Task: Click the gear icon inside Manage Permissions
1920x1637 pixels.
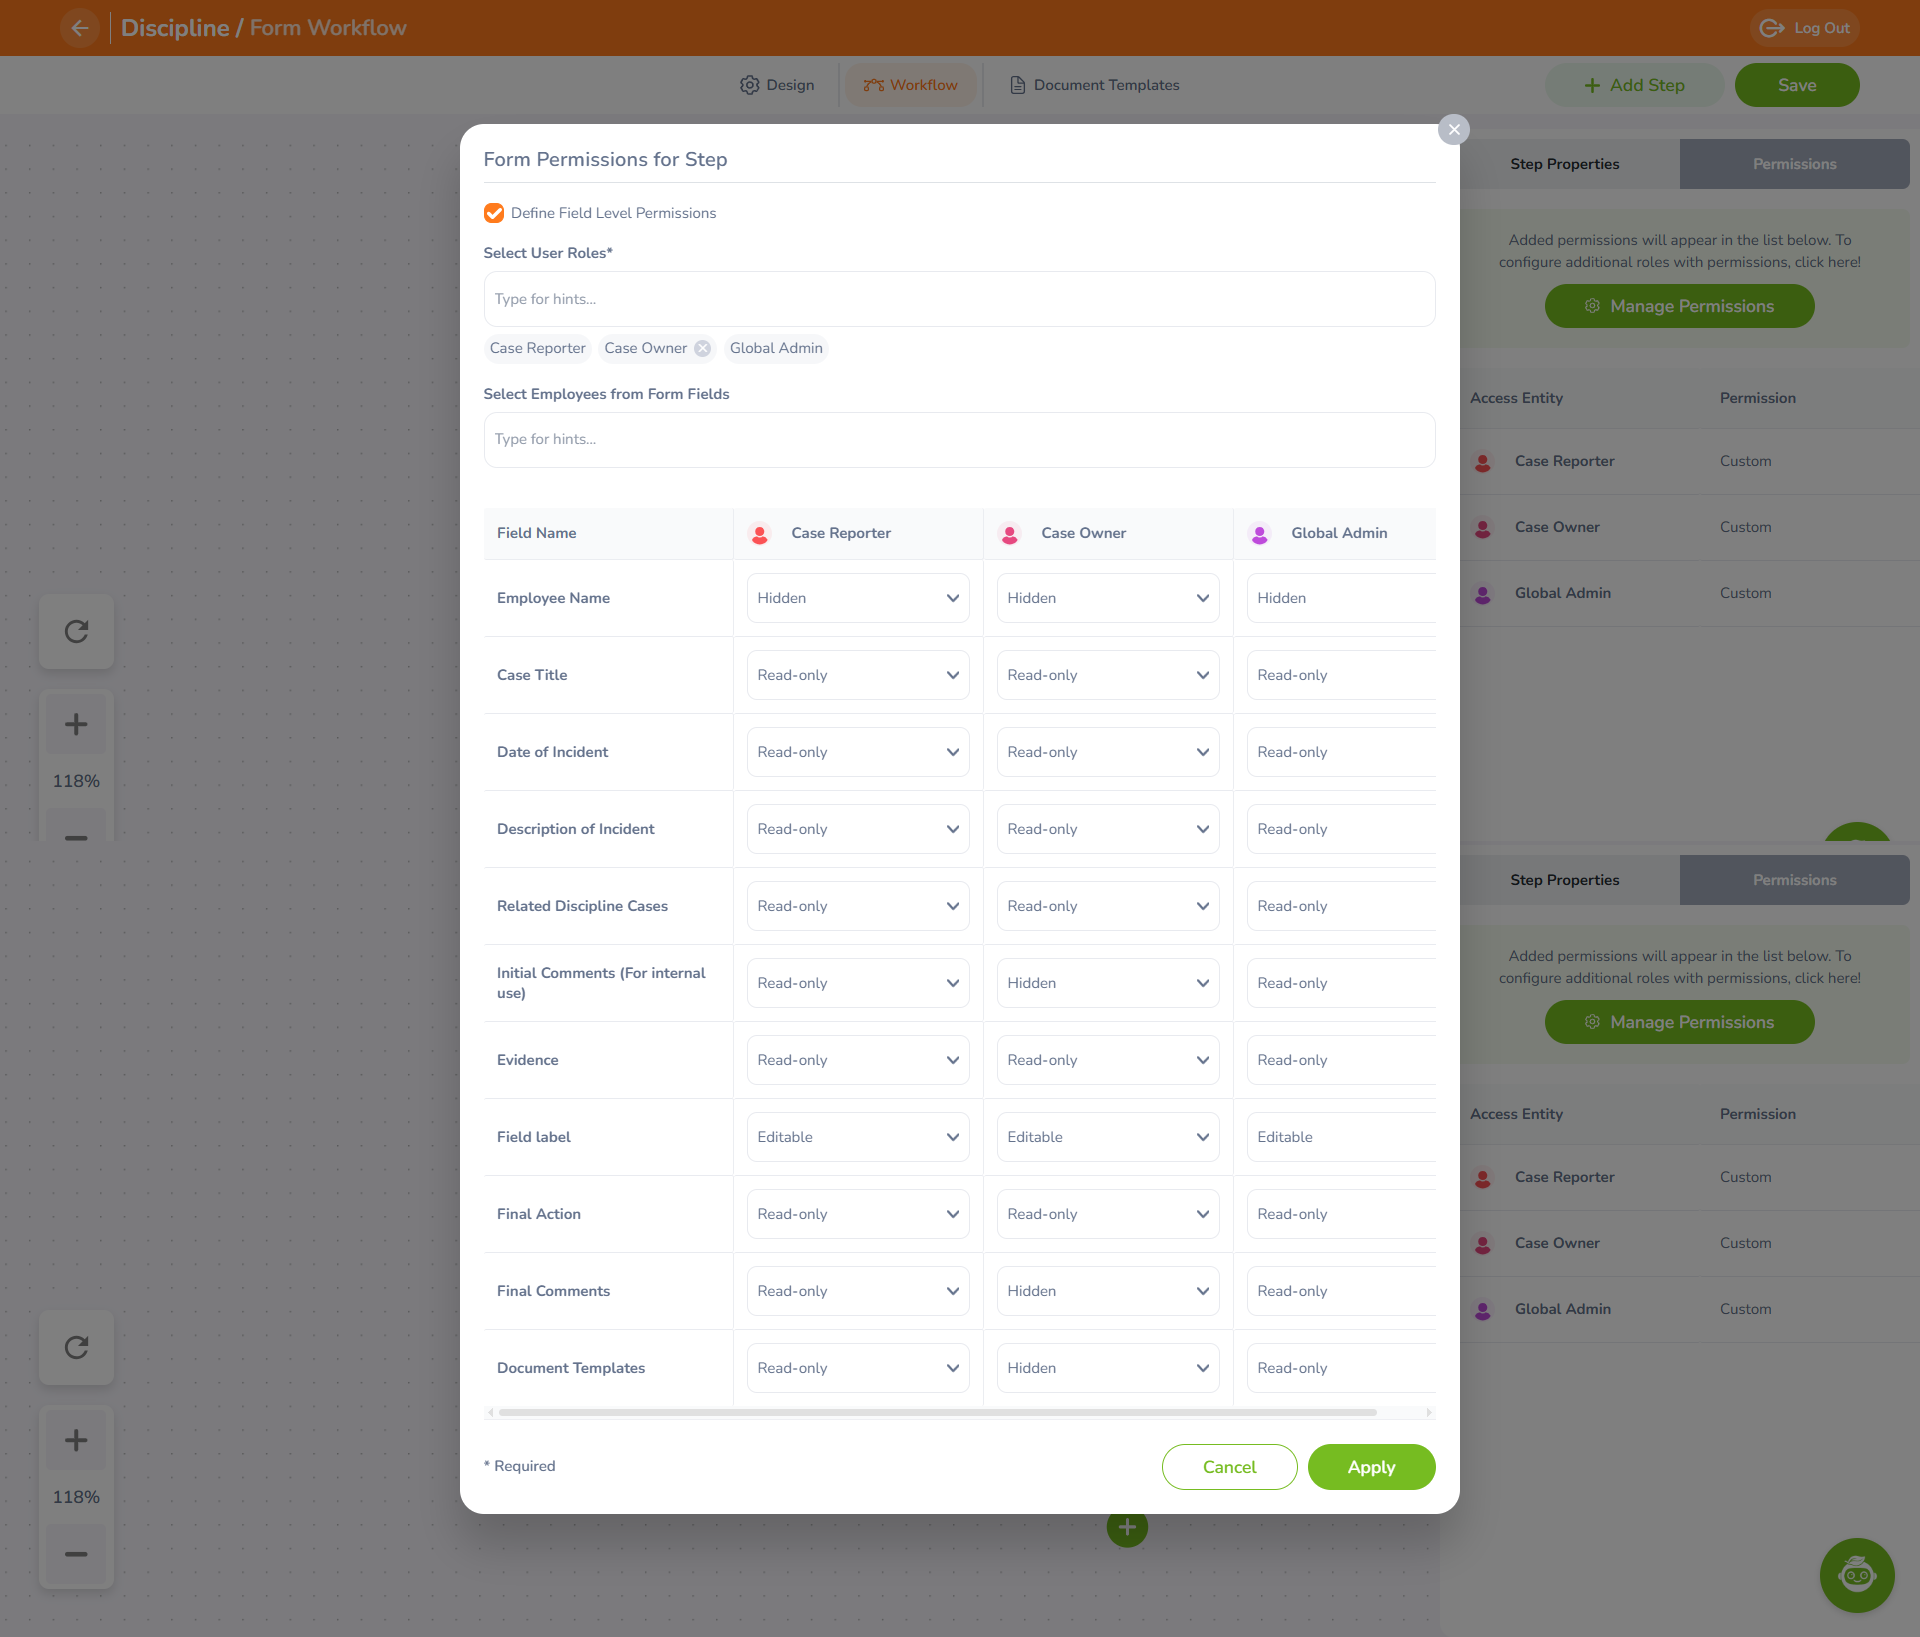Action: point(1591,306)
